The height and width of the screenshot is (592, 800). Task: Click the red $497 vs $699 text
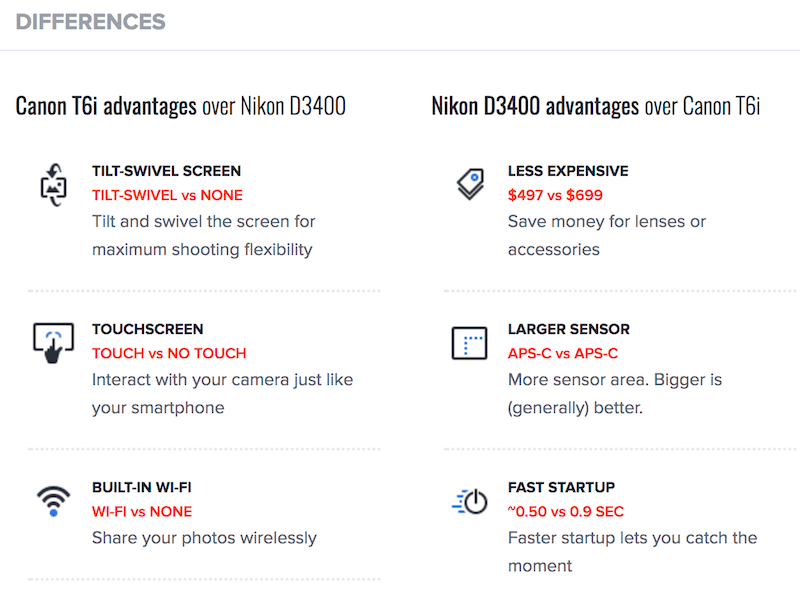555,195
